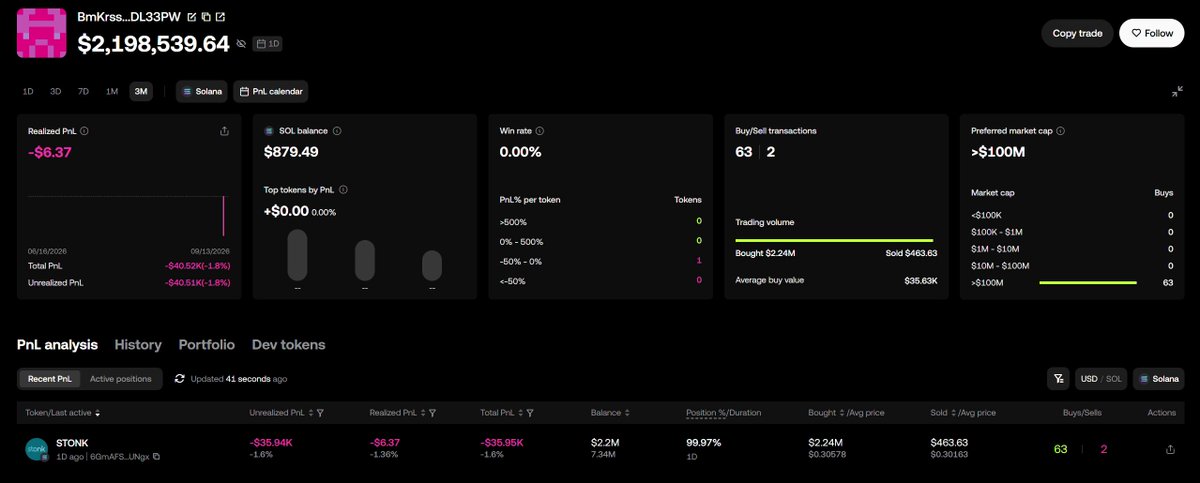This screenshot has width=1200, height=483.
Task: Edit the BmKrss...DL33PW wallet name
Action: pyautogui.click(x=192, y=17)
